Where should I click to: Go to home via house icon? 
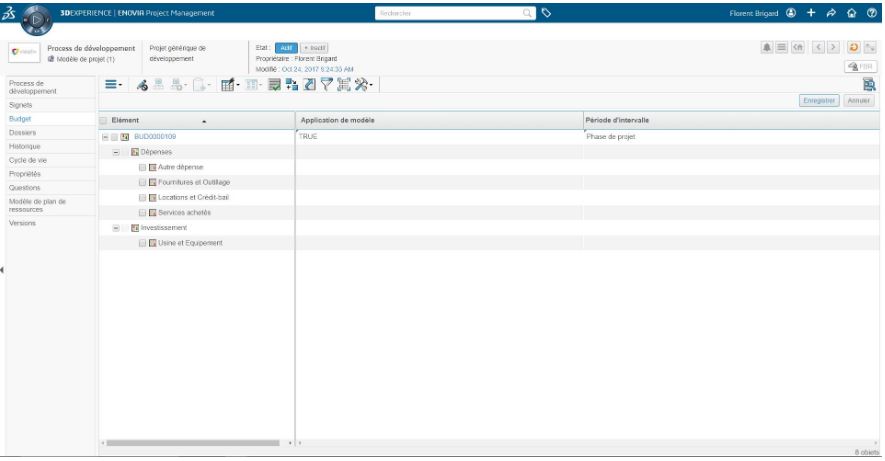pos(851,13)
